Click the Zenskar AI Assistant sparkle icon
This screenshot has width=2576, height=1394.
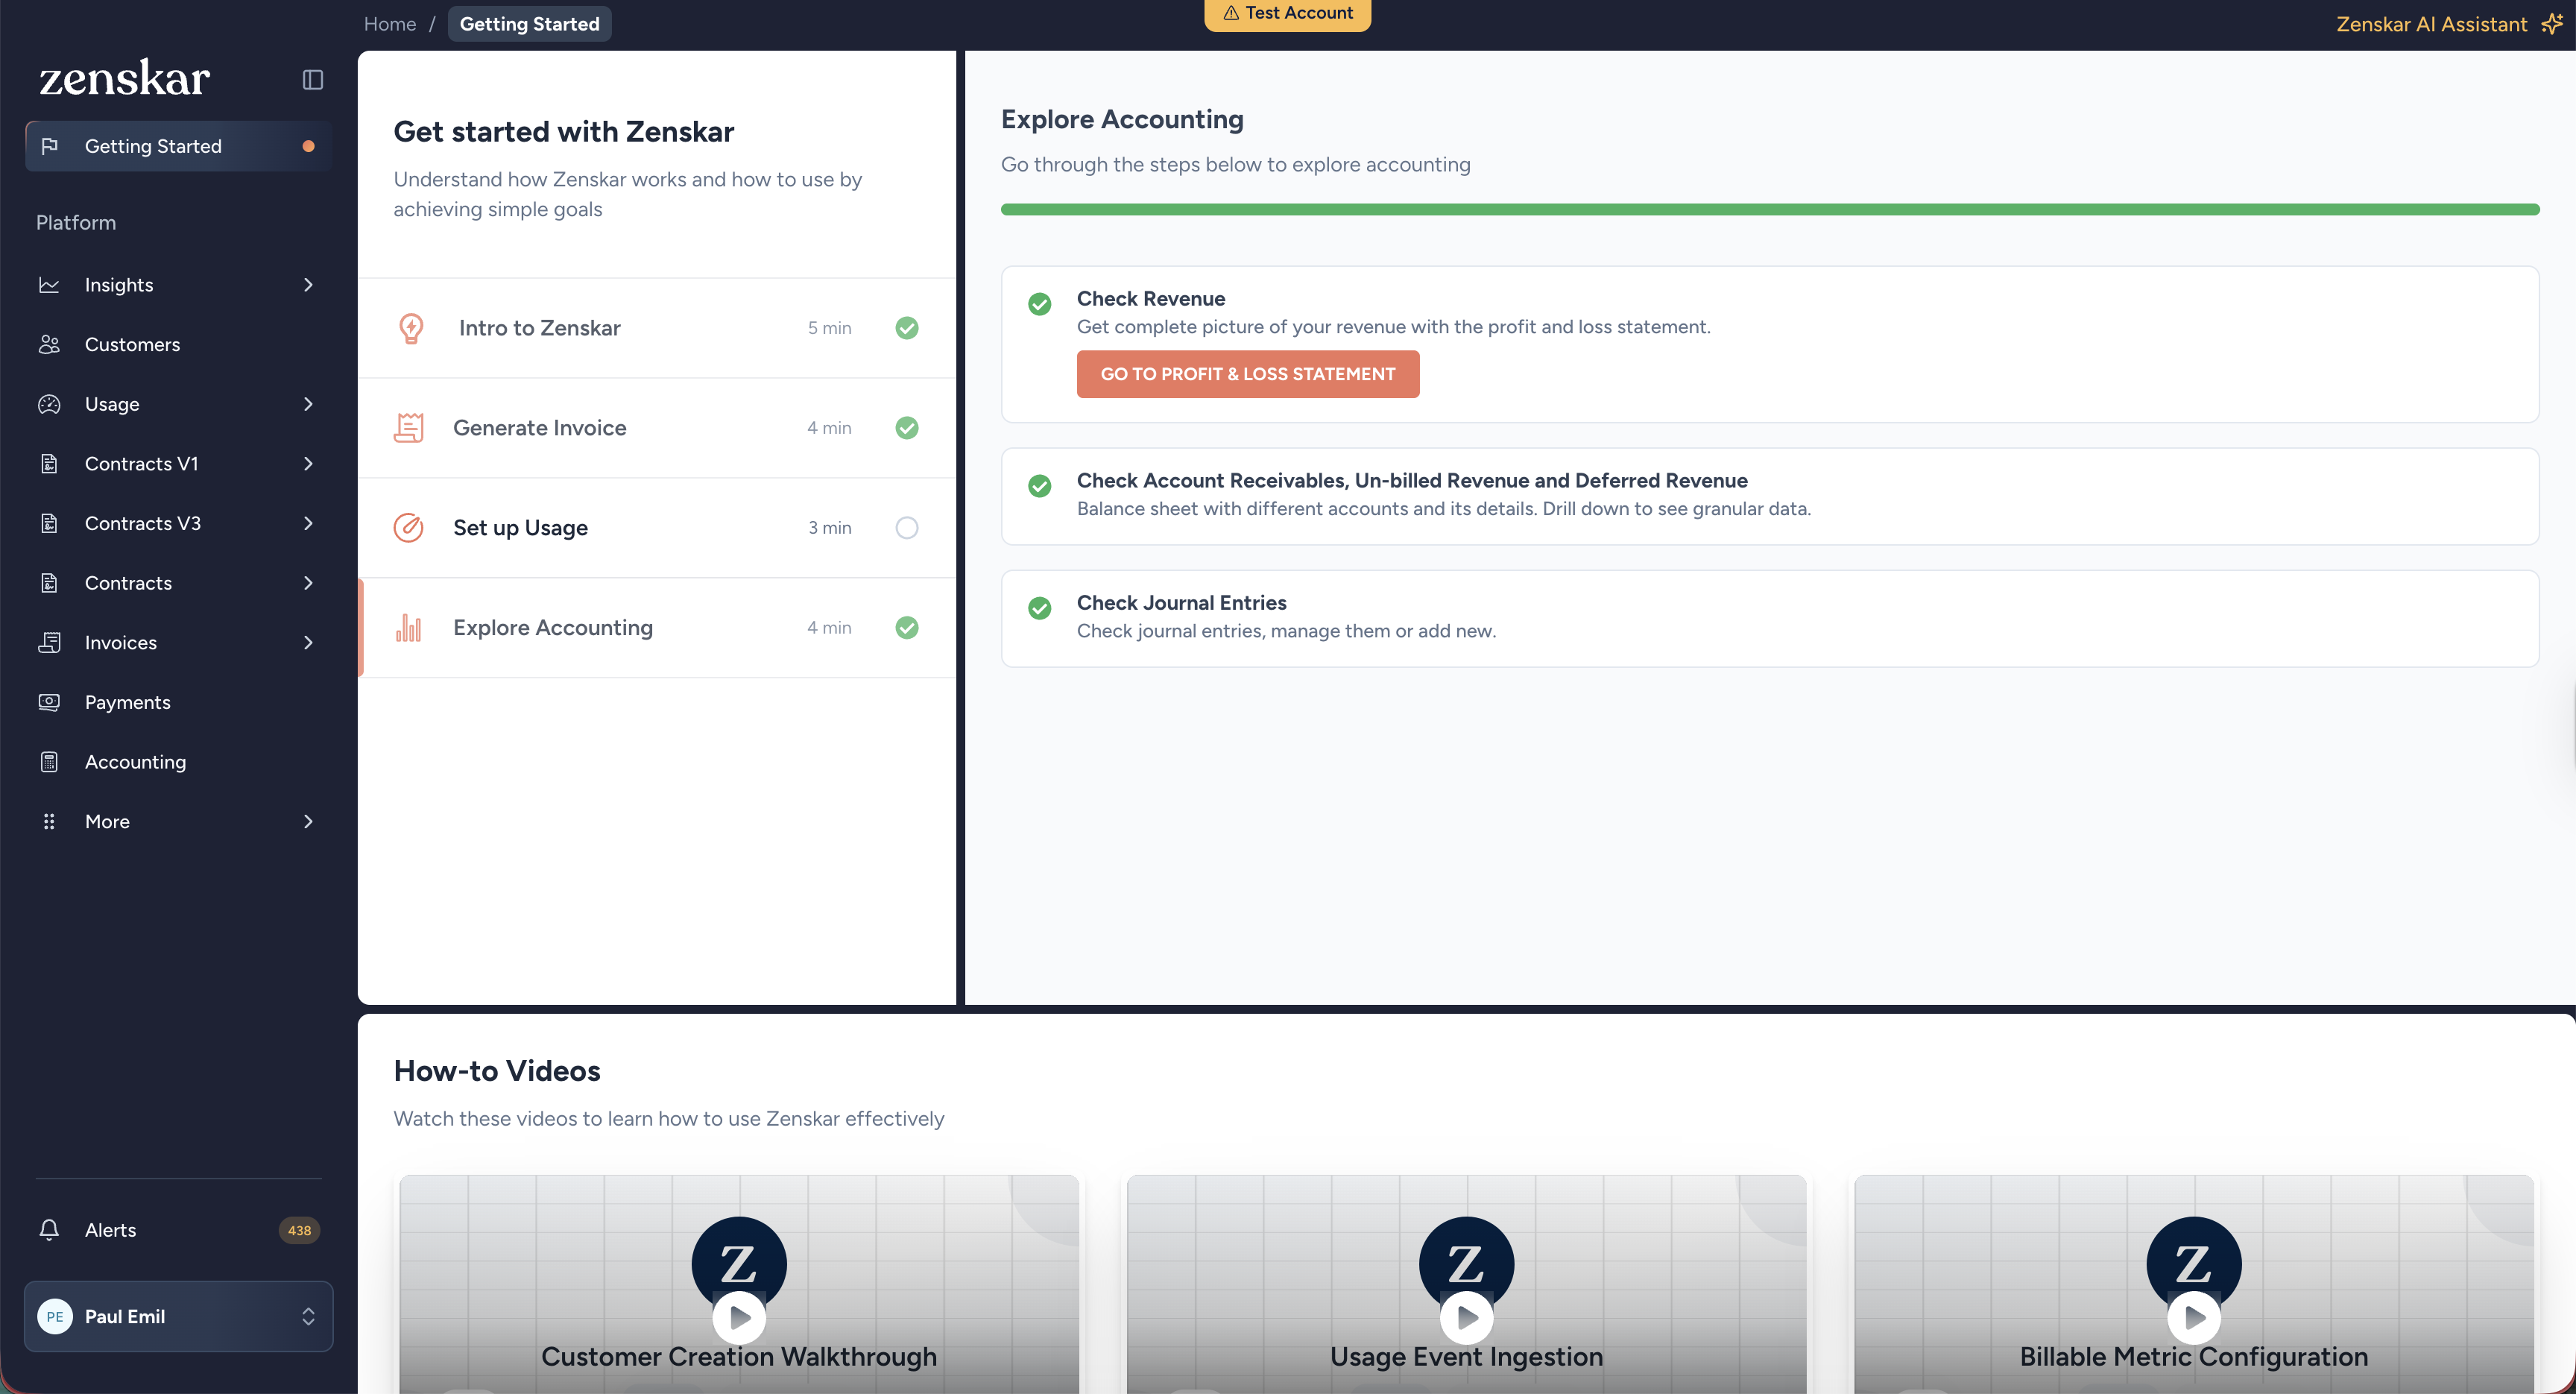pyautogui.click(x=2552, y=24)
